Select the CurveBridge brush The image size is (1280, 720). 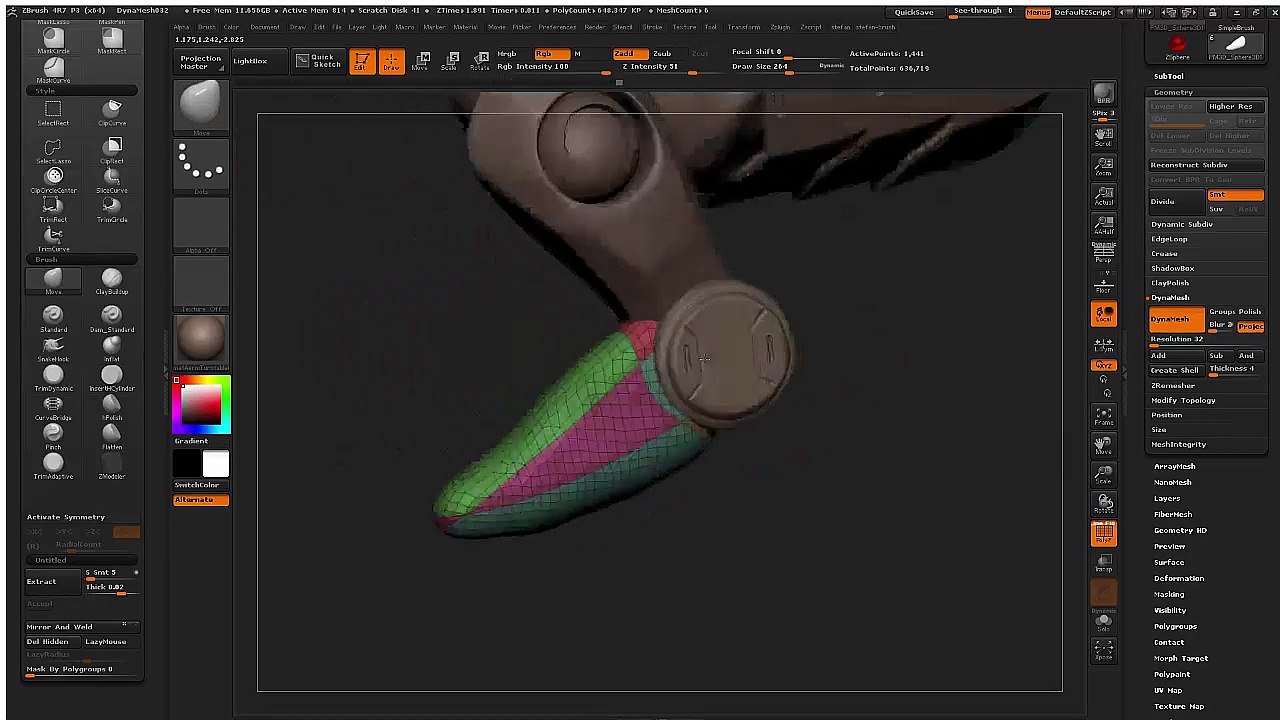[53, 408]
